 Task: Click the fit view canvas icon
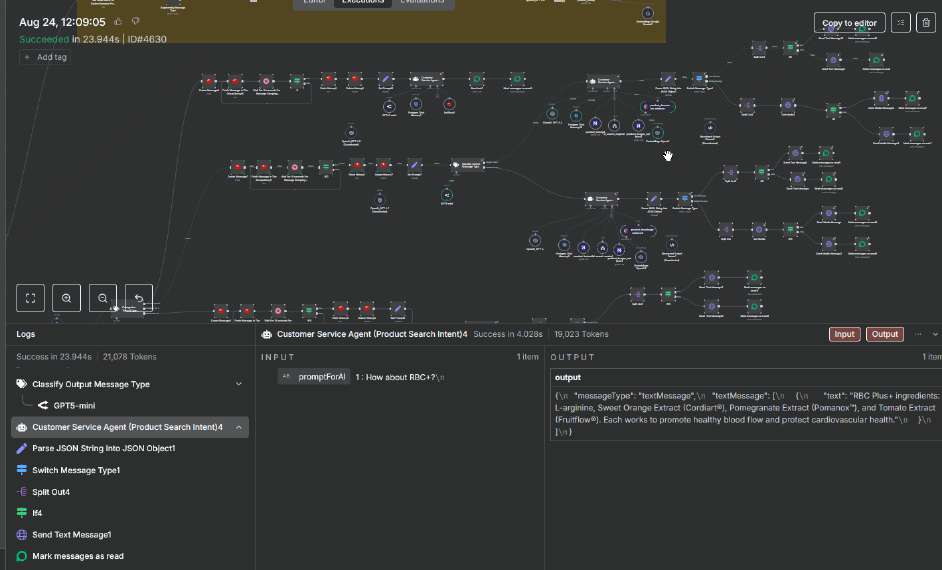31,298
